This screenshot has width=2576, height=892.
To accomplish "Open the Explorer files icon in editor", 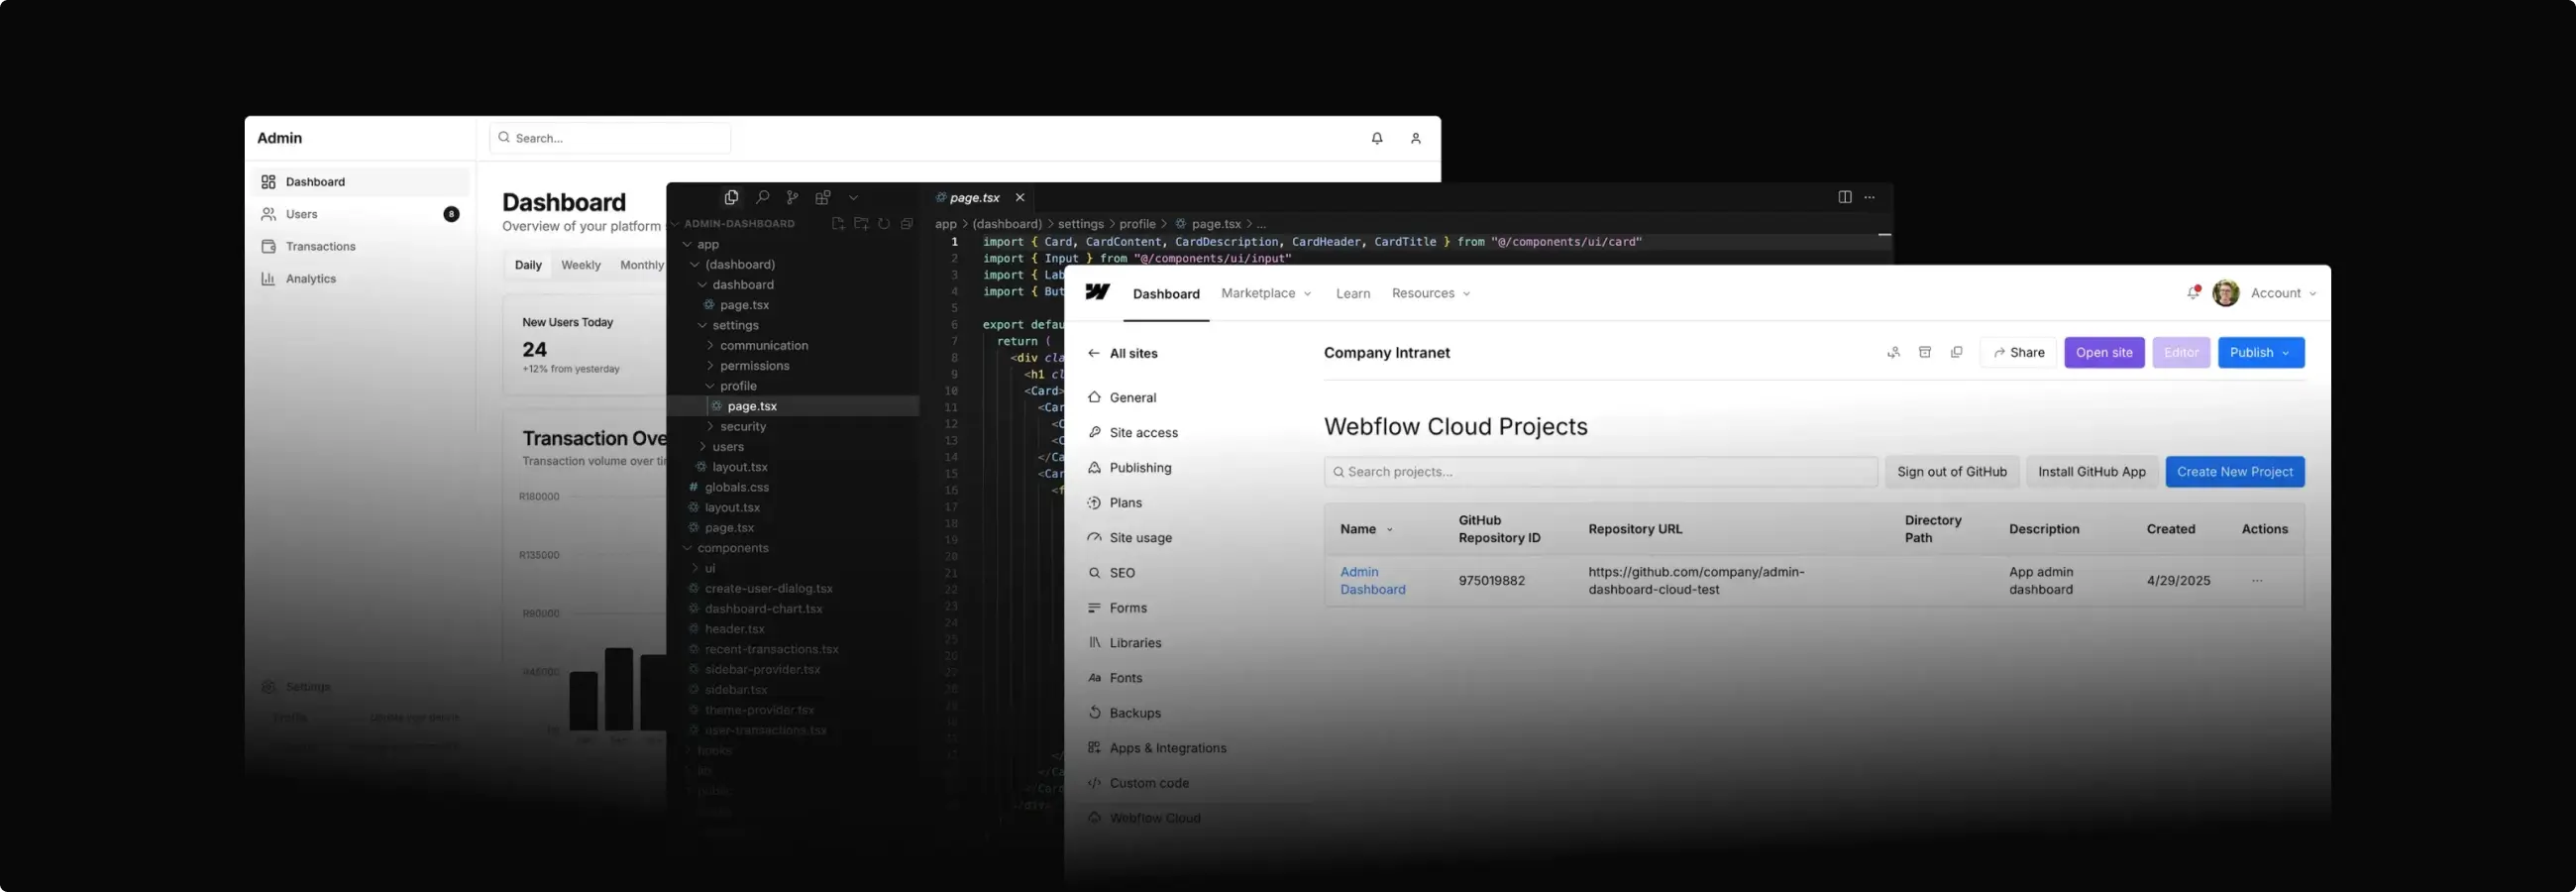I will coord(731,197).
